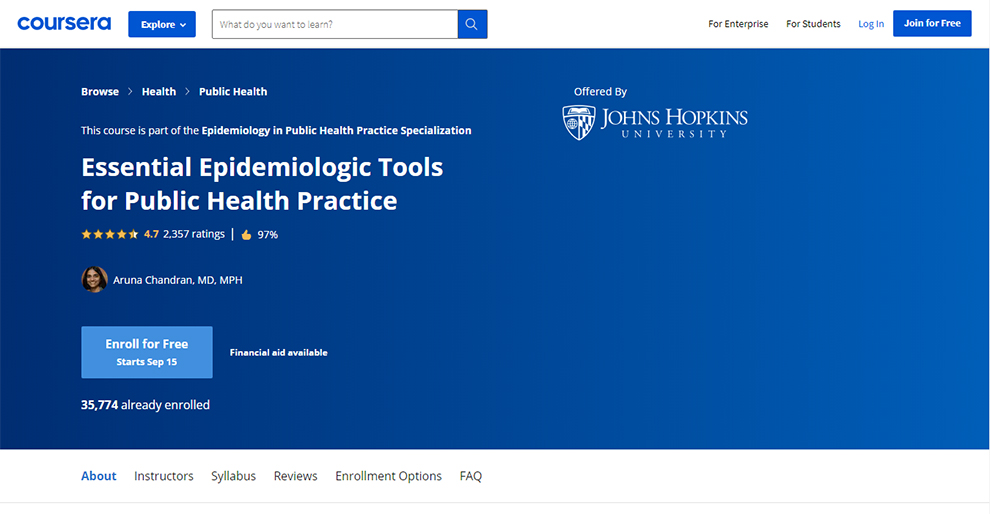The width and height of the screenshot is (990, 514).
Task: Click Enroll for Free button
Action: (x=146, y=352)
